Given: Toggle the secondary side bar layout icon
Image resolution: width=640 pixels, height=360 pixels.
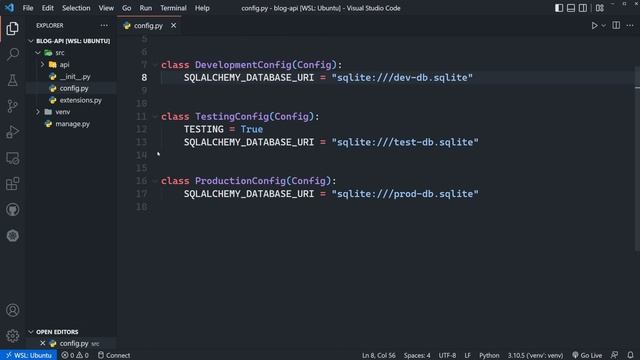Looking at the screenshot, I should tap(583, 8).
